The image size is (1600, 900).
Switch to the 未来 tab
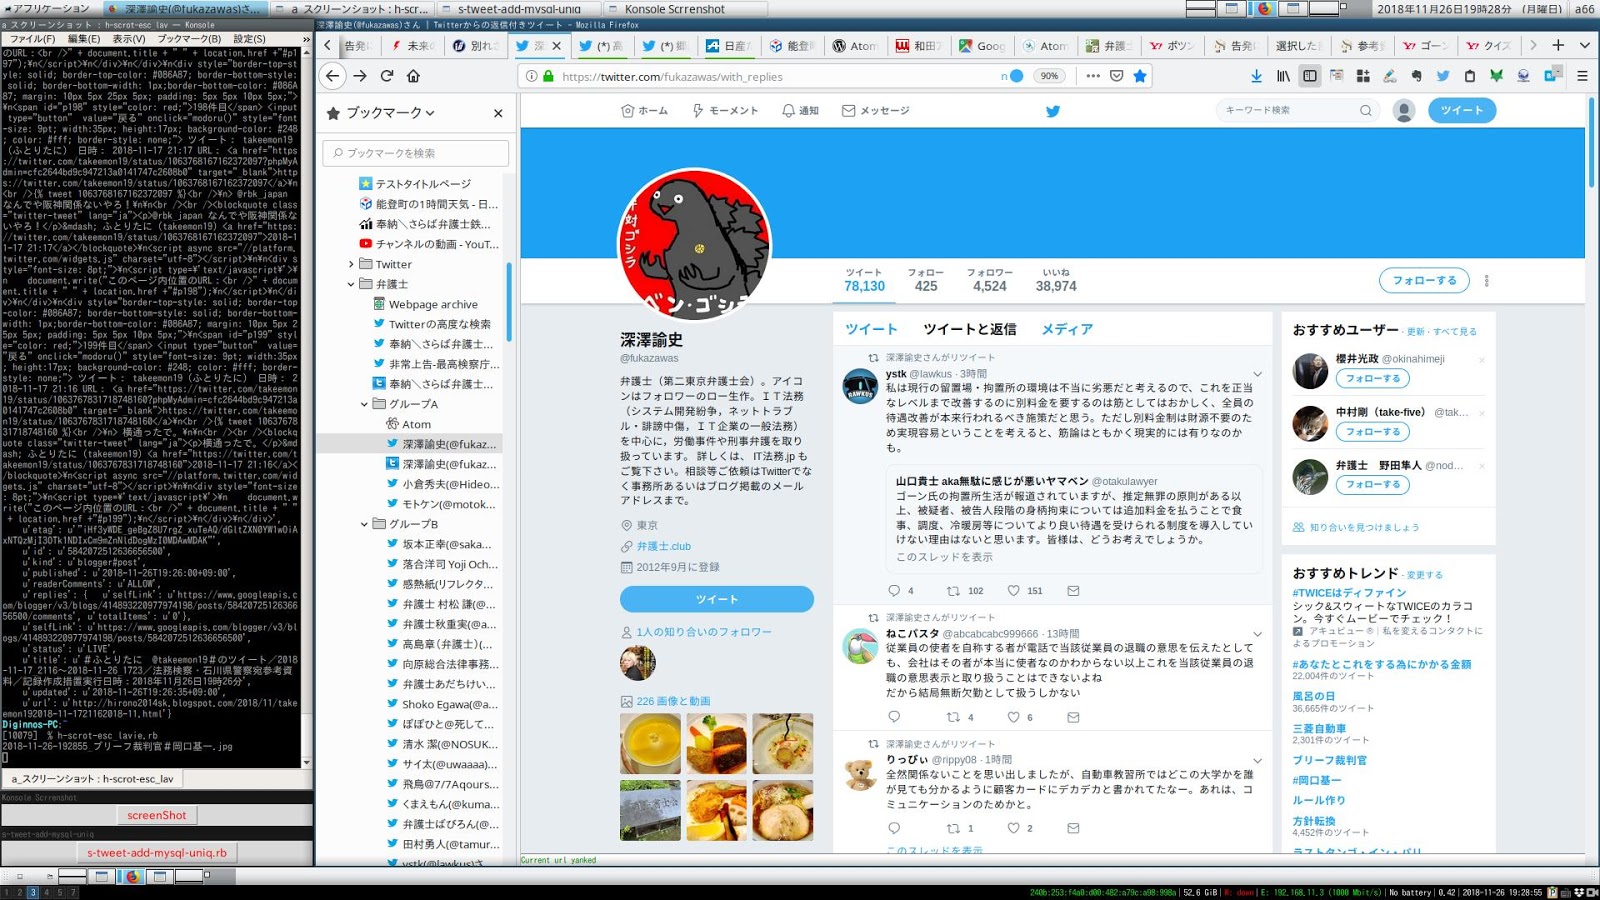click(412, 46)
